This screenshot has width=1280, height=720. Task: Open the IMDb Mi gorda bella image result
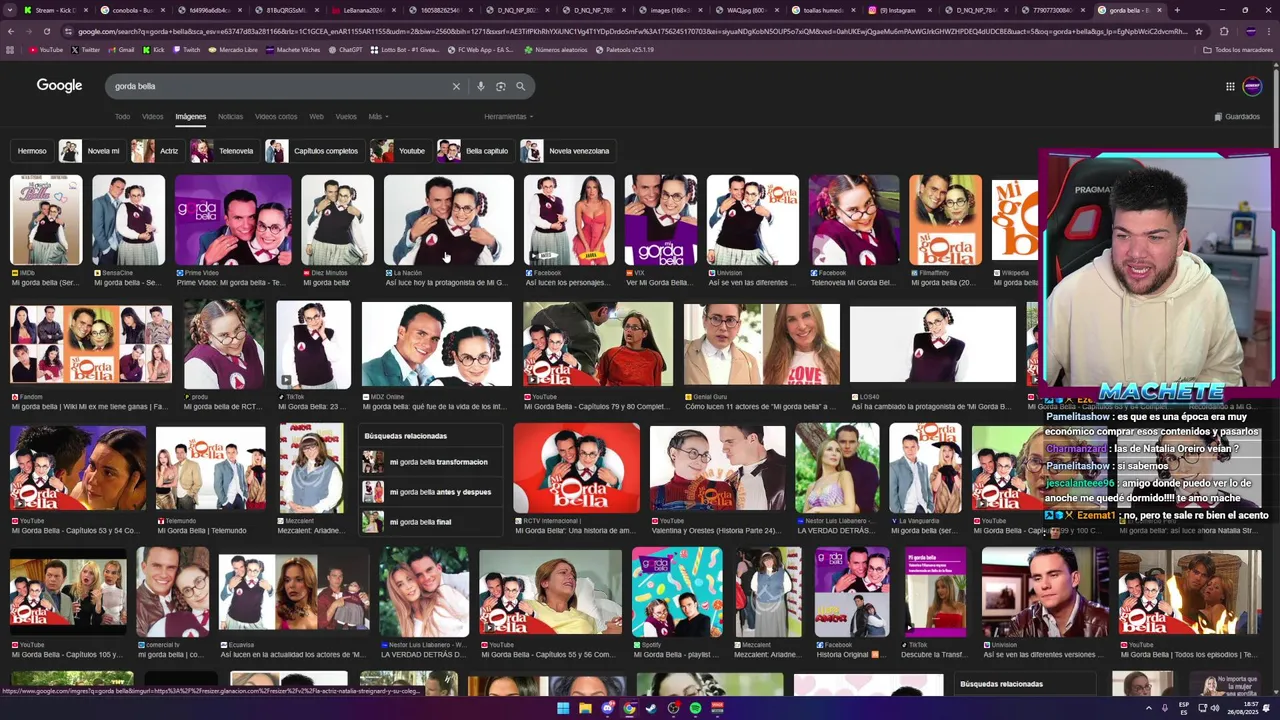point(46,220)
